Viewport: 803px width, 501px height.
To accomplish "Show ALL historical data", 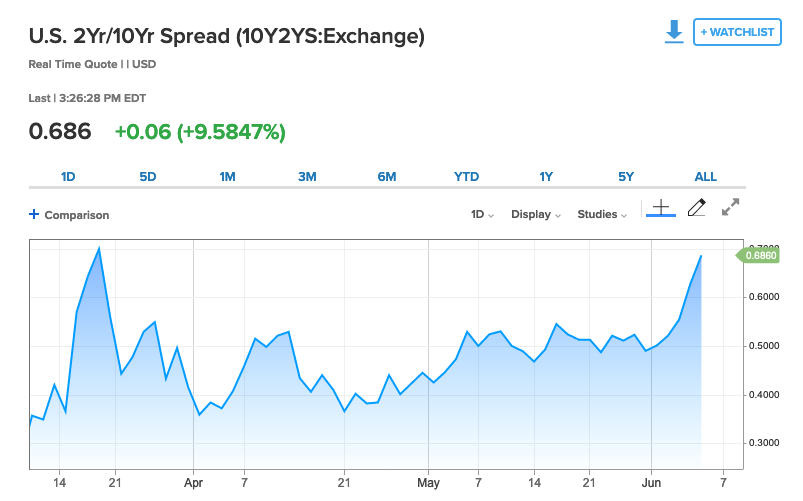I will pos(705,177).
